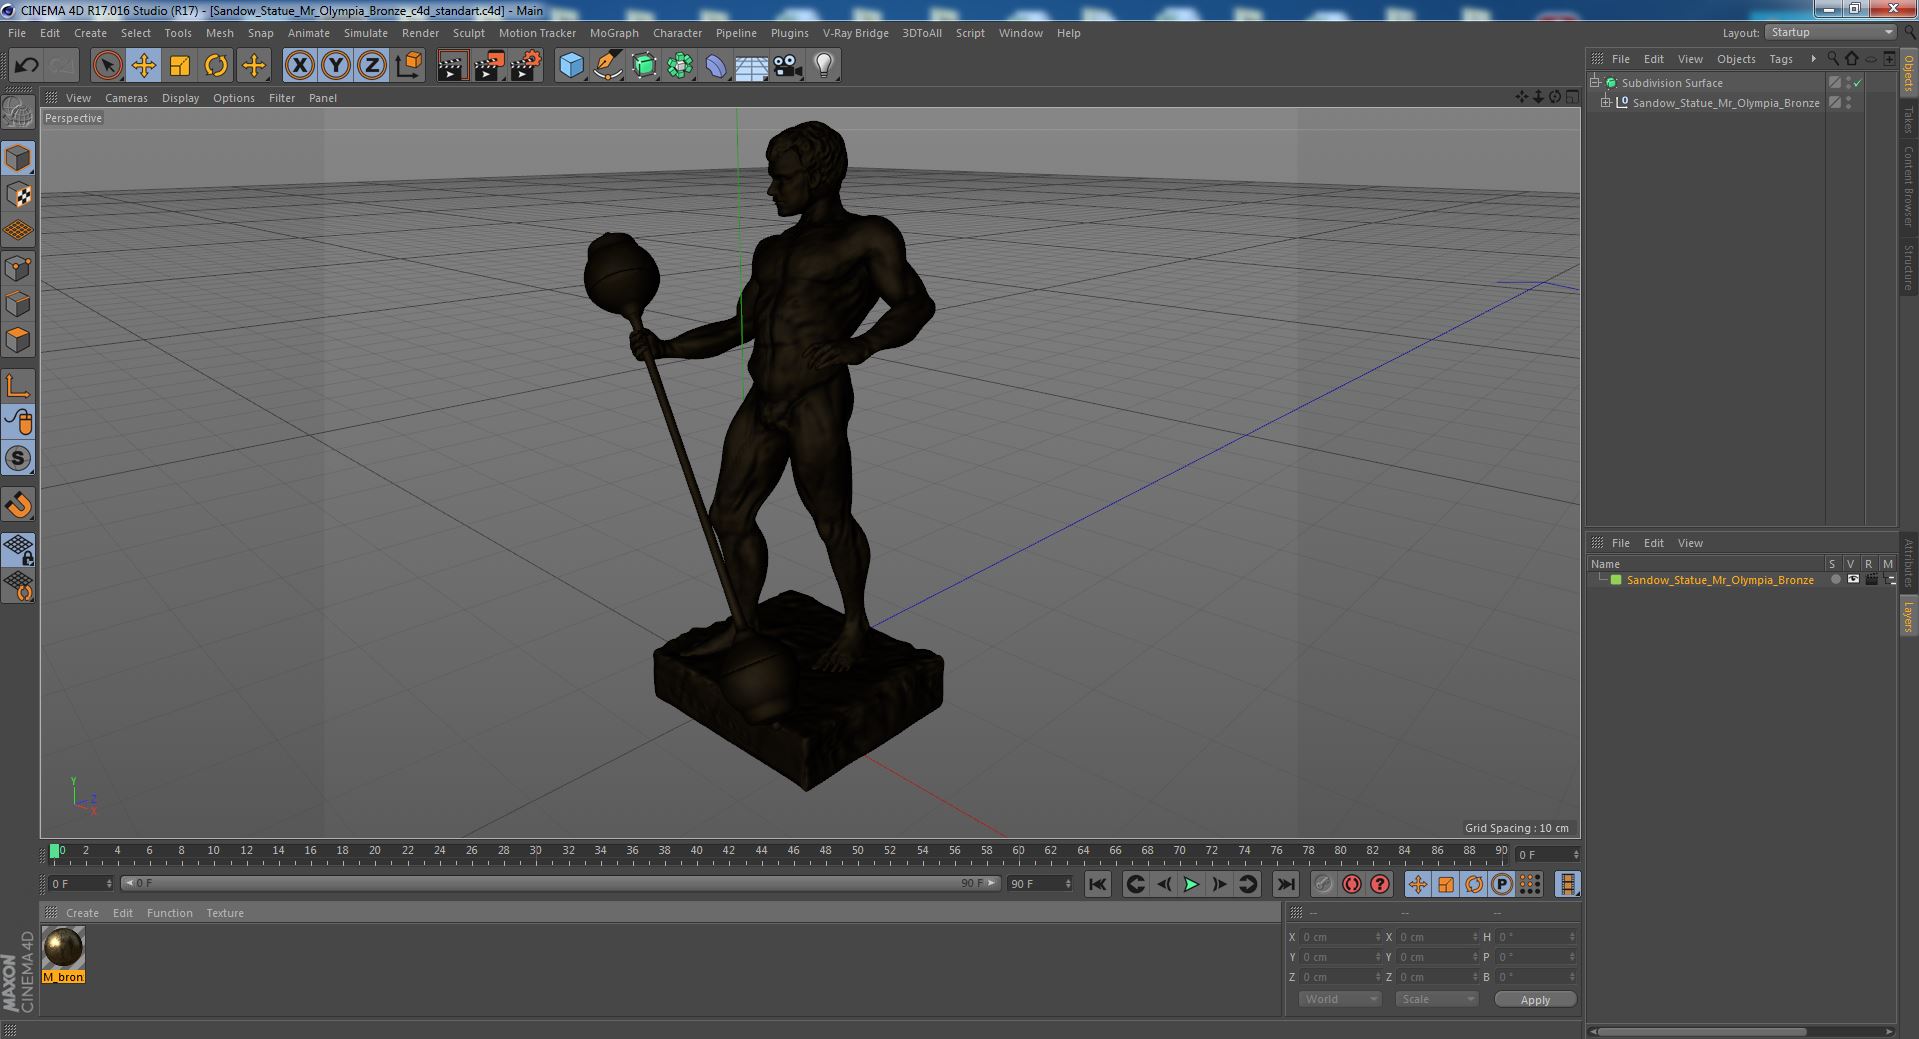Screen dimensions: 1919x1039
Task: Click Render View clapperboard icon
Action: [452, 66]
